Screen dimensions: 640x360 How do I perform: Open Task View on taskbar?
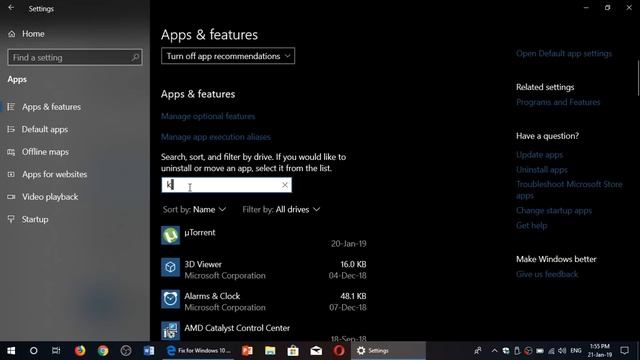pos(56,351)
